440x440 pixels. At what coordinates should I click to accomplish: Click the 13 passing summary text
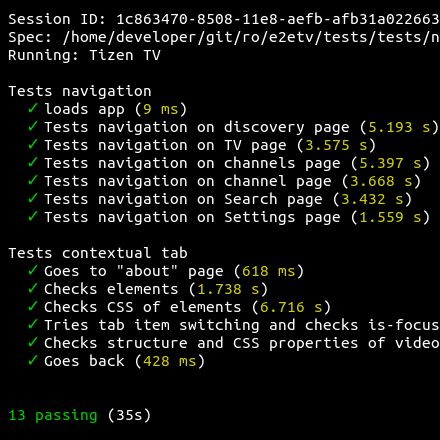(x=53, y=416)
